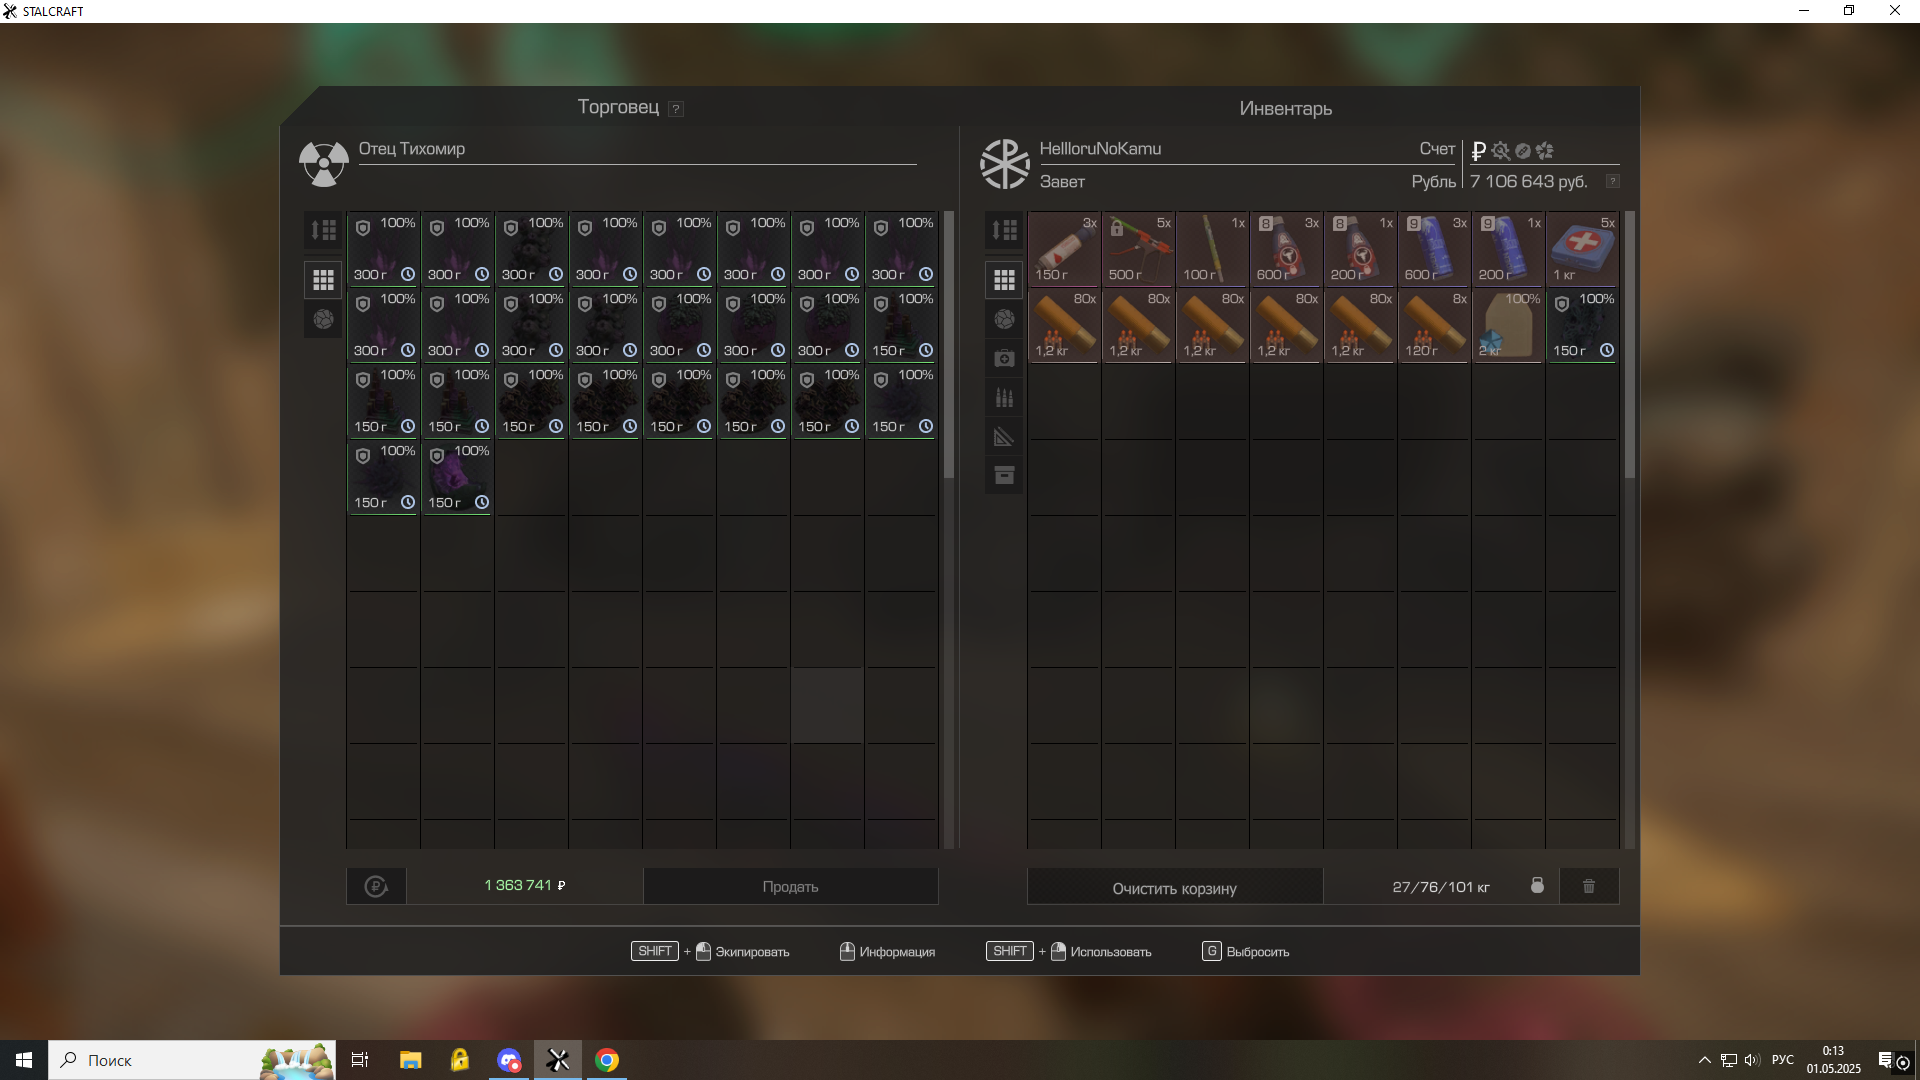
Task: Select the rightmost snowflake-like currency icon
Action: tap(1545, 151)
